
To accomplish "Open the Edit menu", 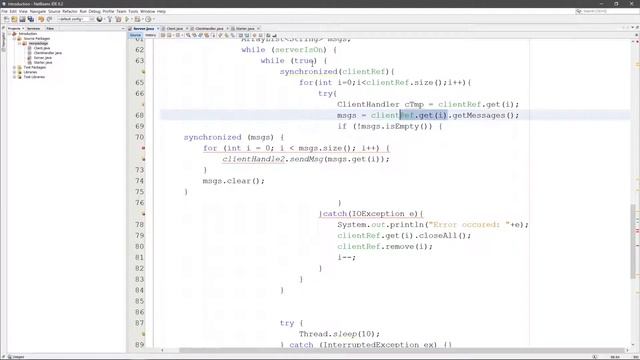I will 13,11.
